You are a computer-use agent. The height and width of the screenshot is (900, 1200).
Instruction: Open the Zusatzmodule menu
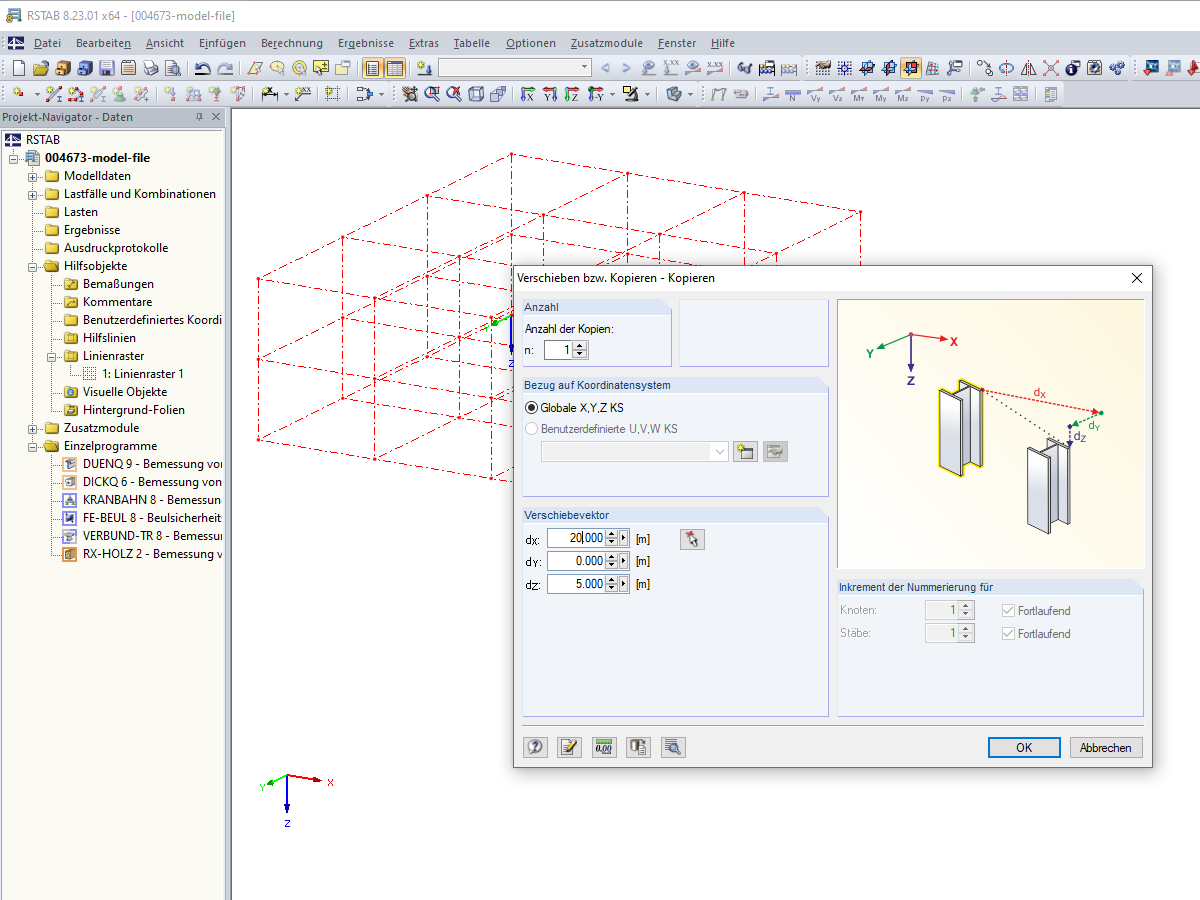(606, 43)
